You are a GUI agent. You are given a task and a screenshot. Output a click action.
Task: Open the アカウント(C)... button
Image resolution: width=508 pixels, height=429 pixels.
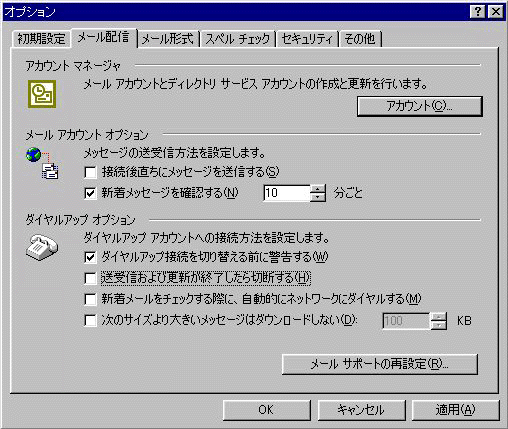tap(420, 106)
